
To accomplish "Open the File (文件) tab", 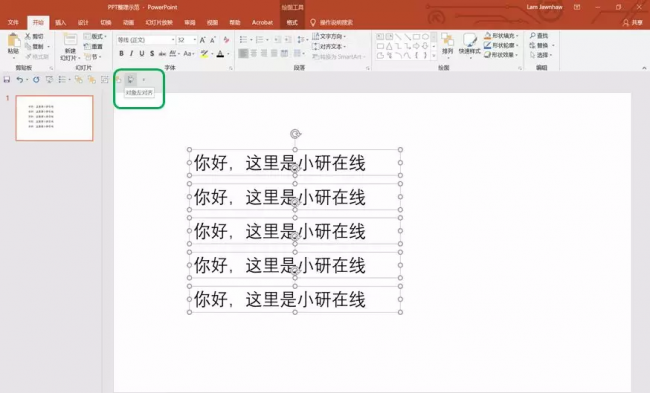I will pos(13,22).
